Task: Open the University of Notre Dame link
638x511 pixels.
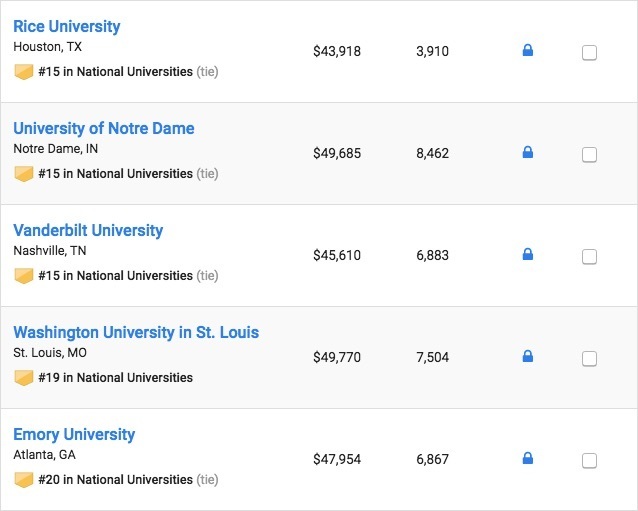Action: (x=103, y=128)
